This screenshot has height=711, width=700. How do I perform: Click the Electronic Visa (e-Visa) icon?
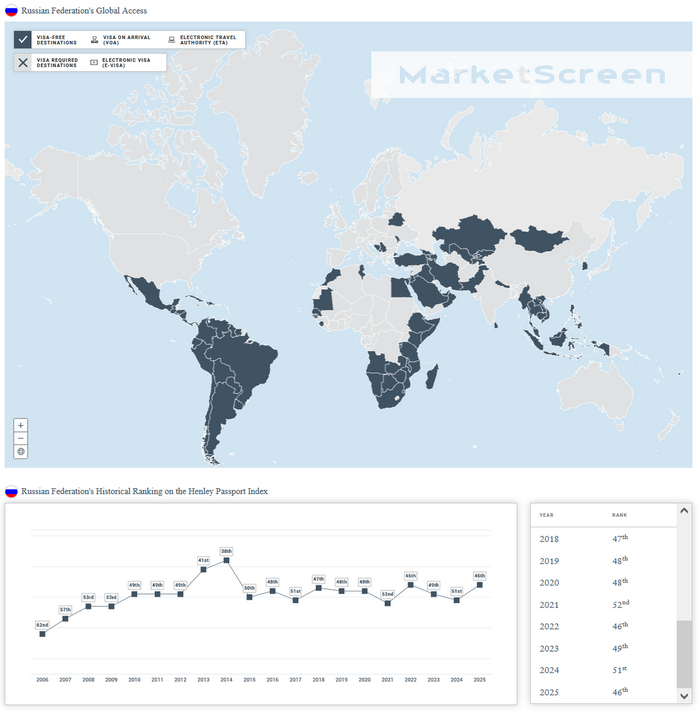click(94, 62)
